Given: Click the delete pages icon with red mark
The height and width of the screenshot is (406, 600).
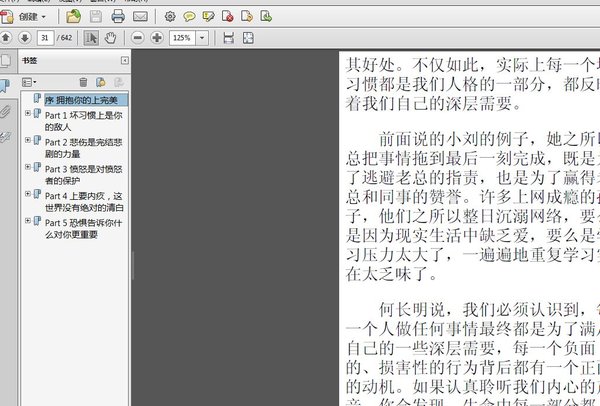Looking at the screenshot, I should pos(227,16).
